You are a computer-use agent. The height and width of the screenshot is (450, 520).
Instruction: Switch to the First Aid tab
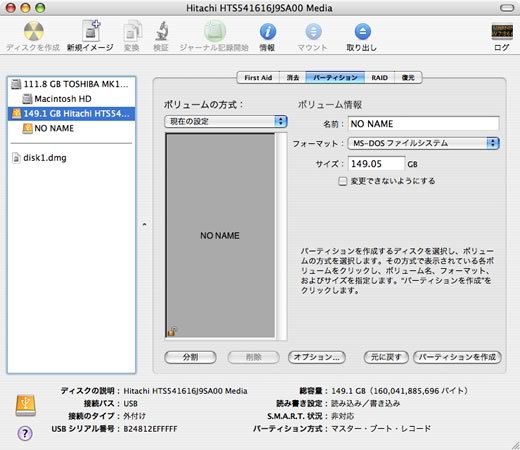[x=258, y=78]
